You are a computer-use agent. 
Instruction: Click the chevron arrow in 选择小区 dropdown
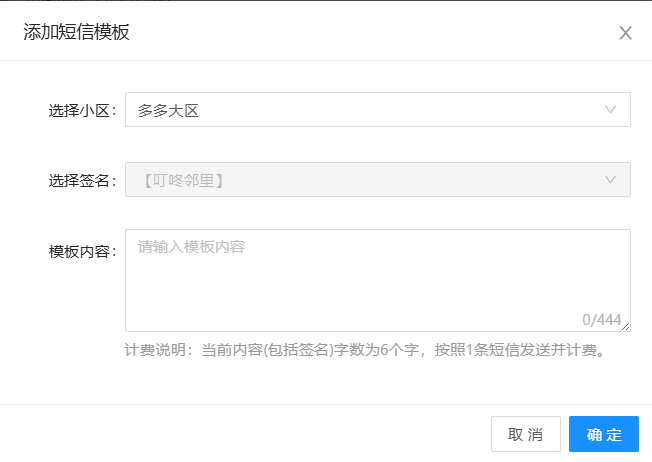[610, 110]
